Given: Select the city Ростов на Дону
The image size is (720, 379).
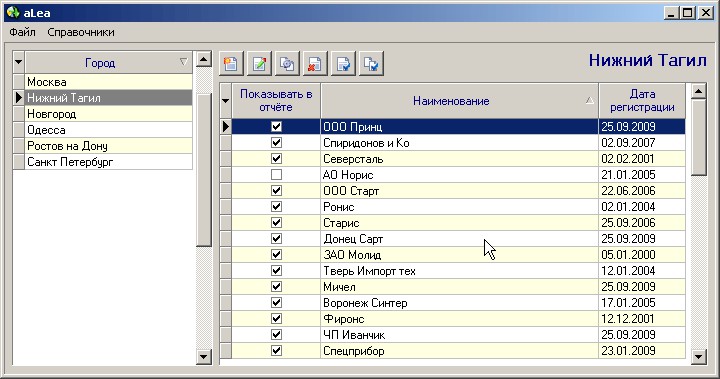Looking at the screenshot, I should pyautogui.click(x=108, y=146).
